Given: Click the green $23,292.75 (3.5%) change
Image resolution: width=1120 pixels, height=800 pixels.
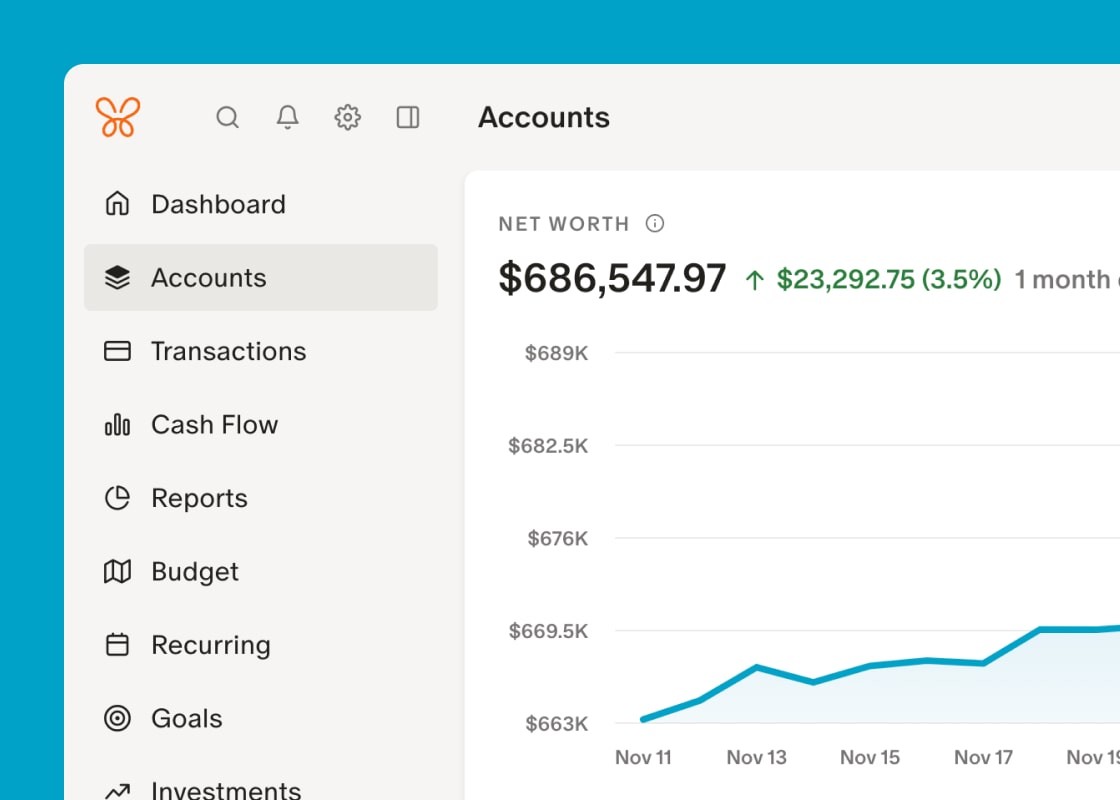Looking at the screenshot, I should tap(889, 279).
